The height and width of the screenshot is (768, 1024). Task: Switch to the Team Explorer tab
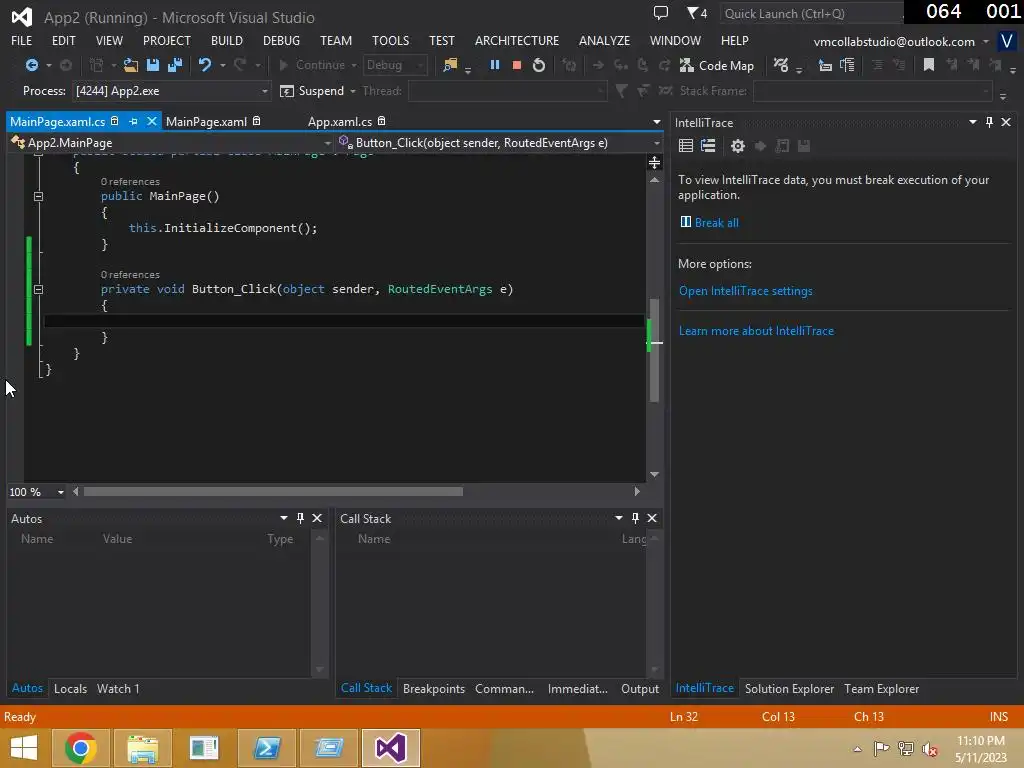click(x=881, y=688)
